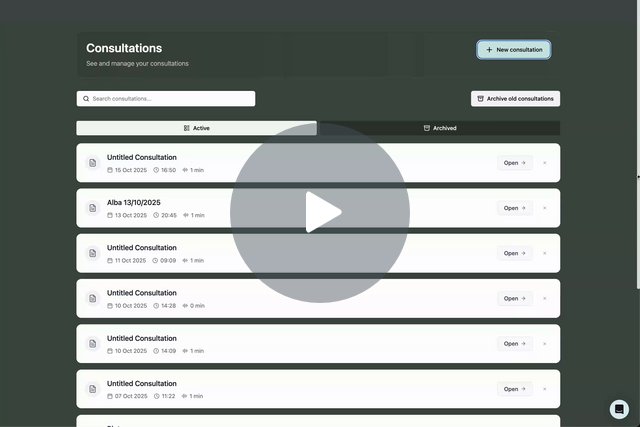The image size is (640, 427).
Task: Remove the Alba 13/10/2025 consultation
Action: pos(544,208)
